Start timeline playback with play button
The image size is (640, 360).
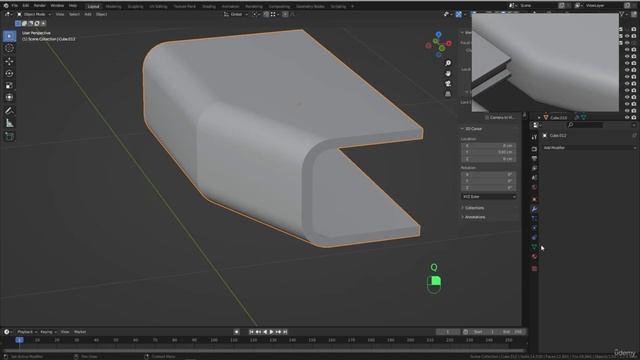(271, 332)
